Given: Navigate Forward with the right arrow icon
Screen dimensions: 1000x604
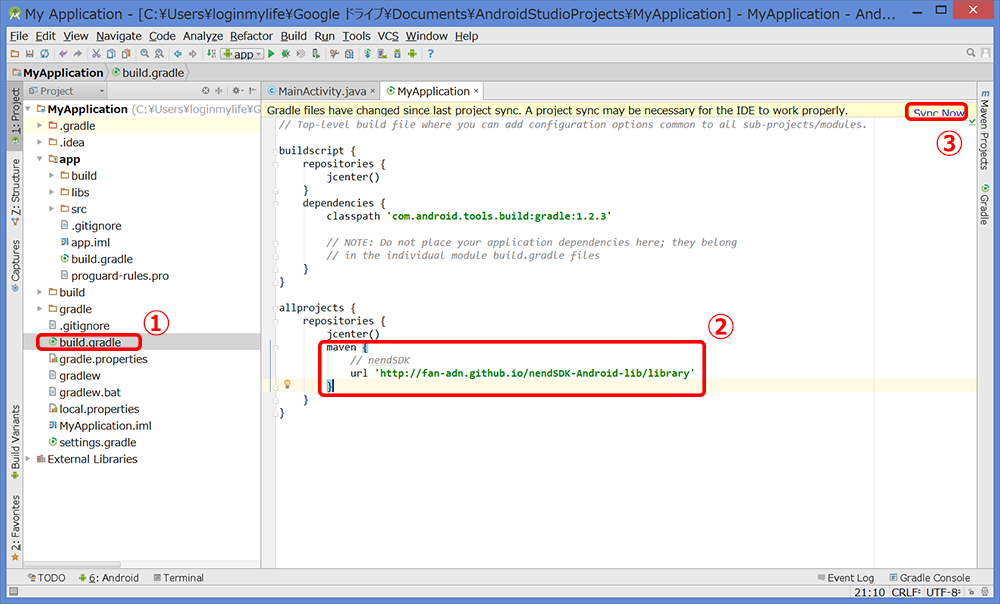Looking at the screenshot, I should click(193, 54).
